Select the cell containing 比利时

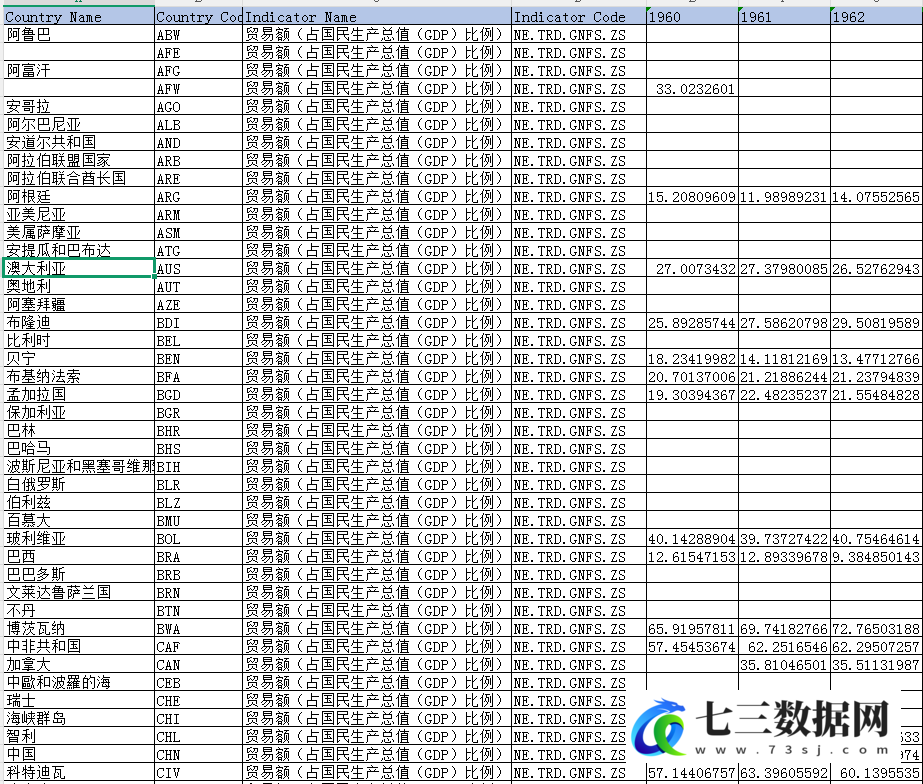pyautogui.click(x=78, y=341)
